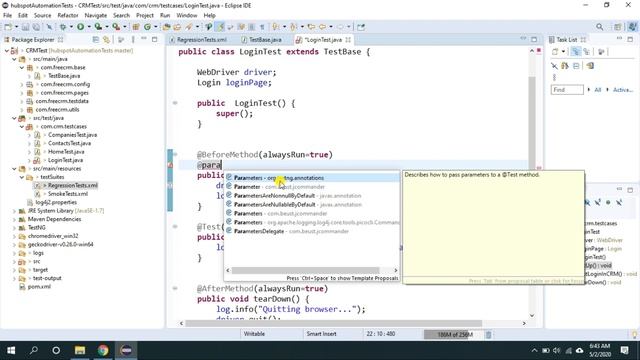The width and height of the screenshot is (640, 360).
Task: Click the Coverage run icon
Action: pyautogui.click(x=98, y=27)
